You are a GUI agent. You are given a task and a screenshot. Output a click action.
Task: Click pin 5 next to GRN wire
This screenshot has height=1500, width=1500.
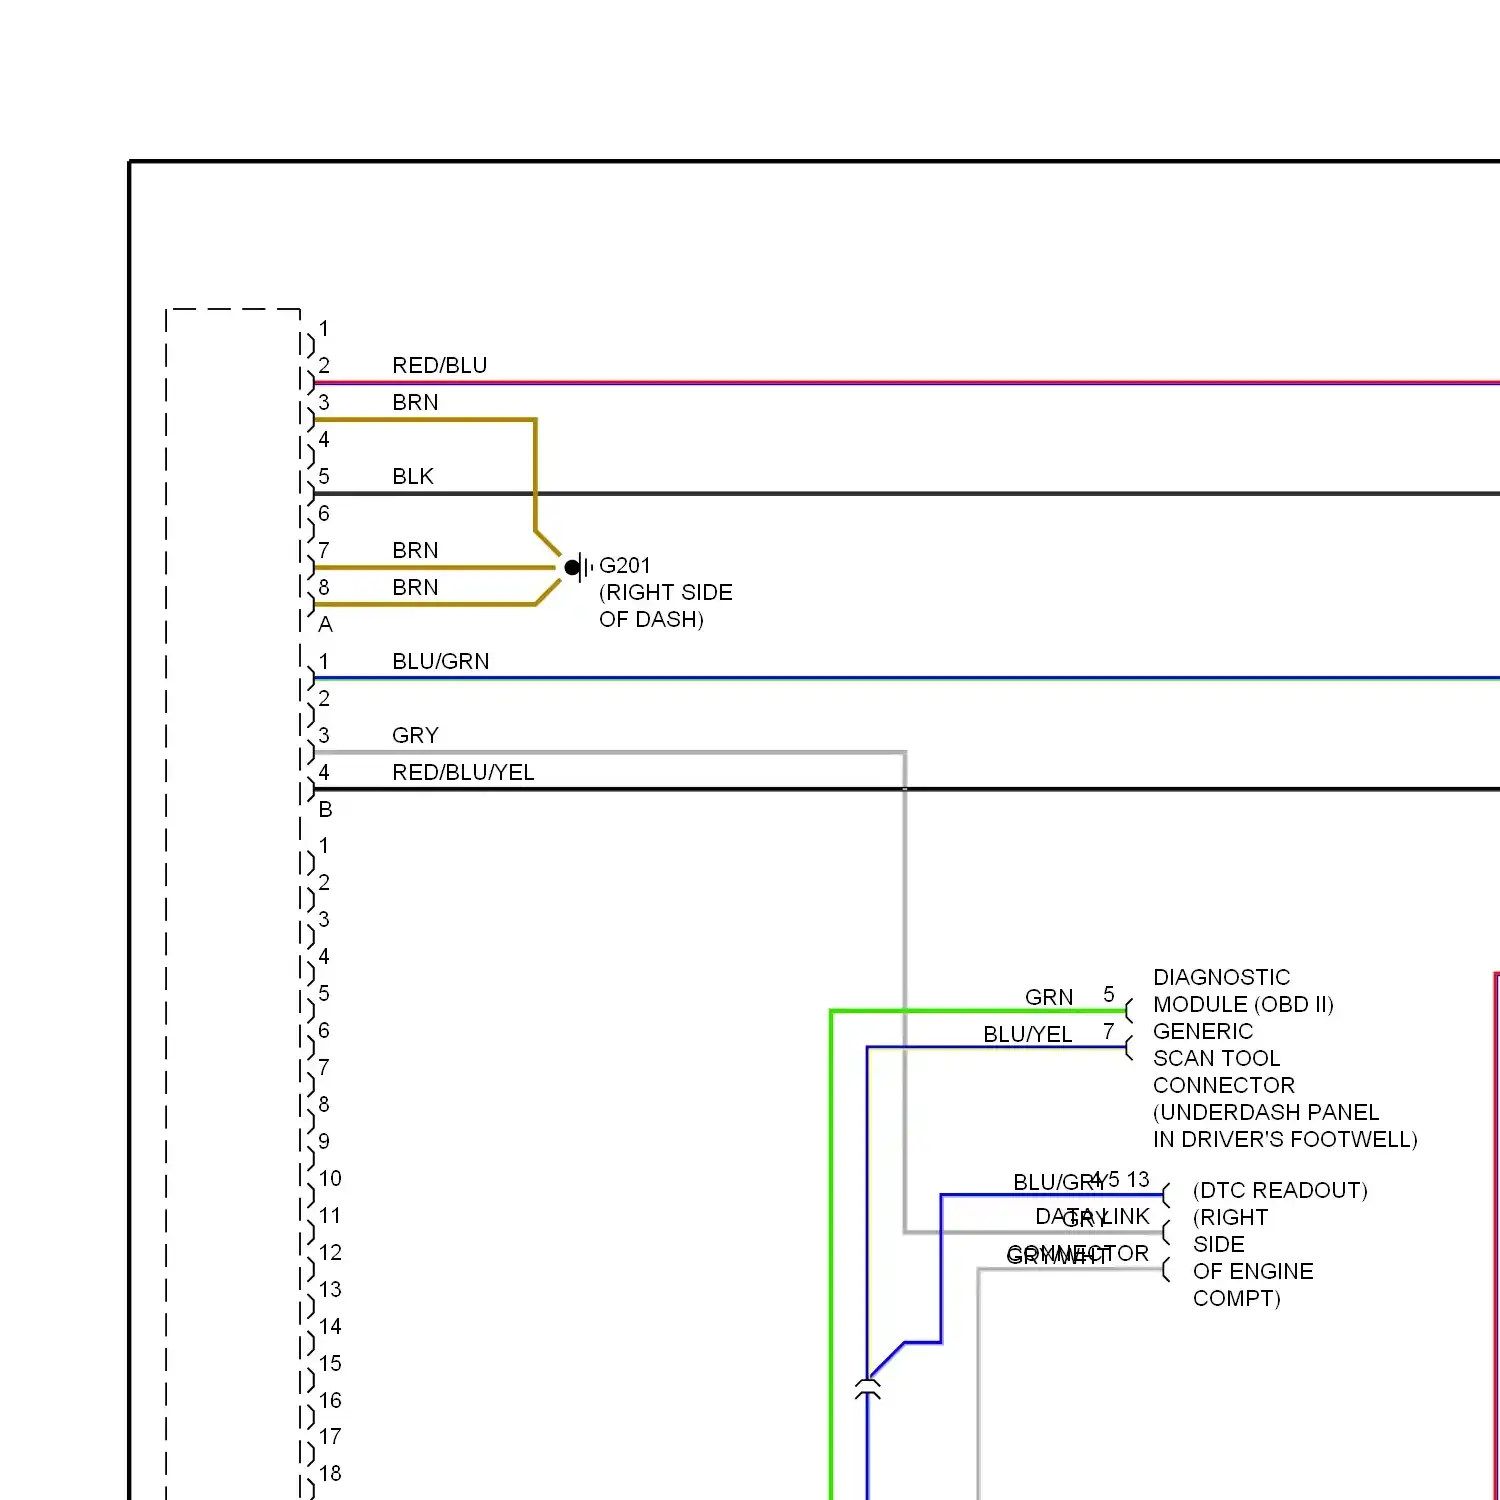pyautogui.click(x=1109, y=994)
